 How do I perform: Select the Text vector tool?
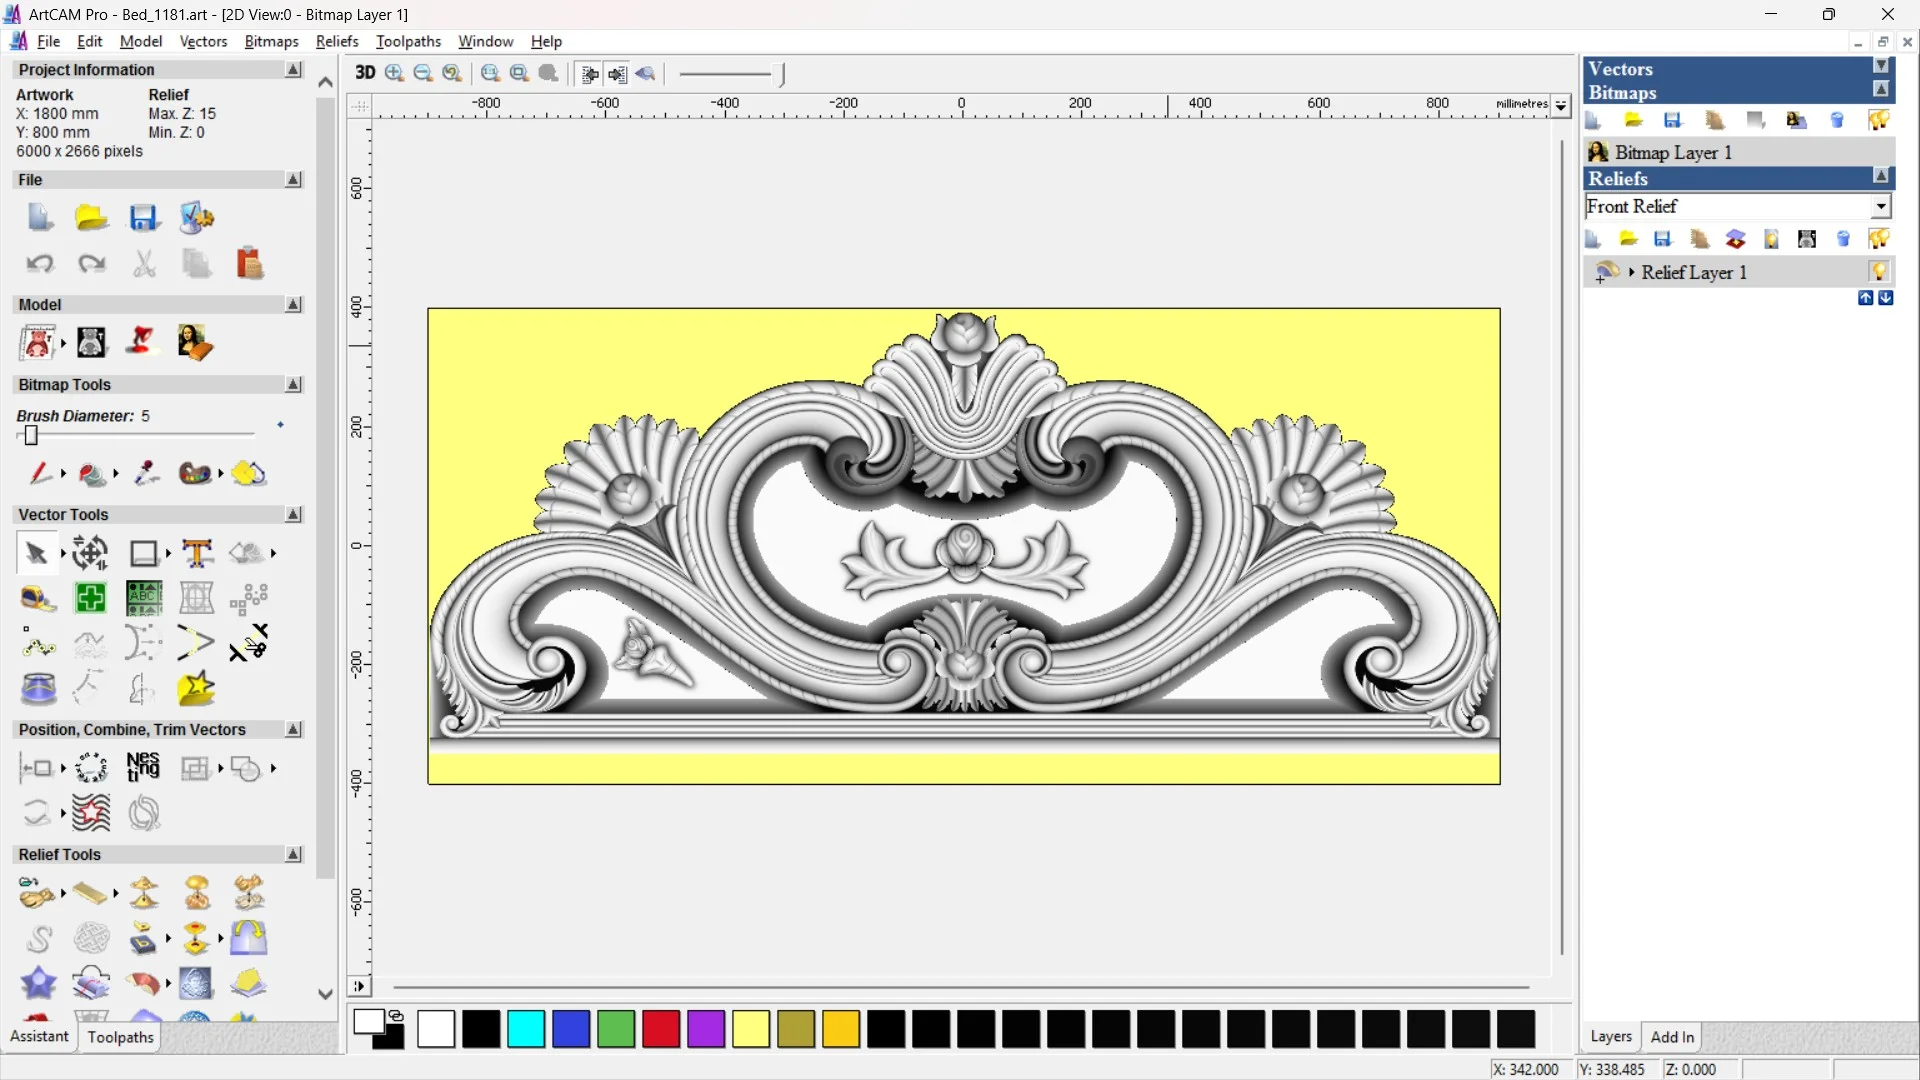pos(197,553)
